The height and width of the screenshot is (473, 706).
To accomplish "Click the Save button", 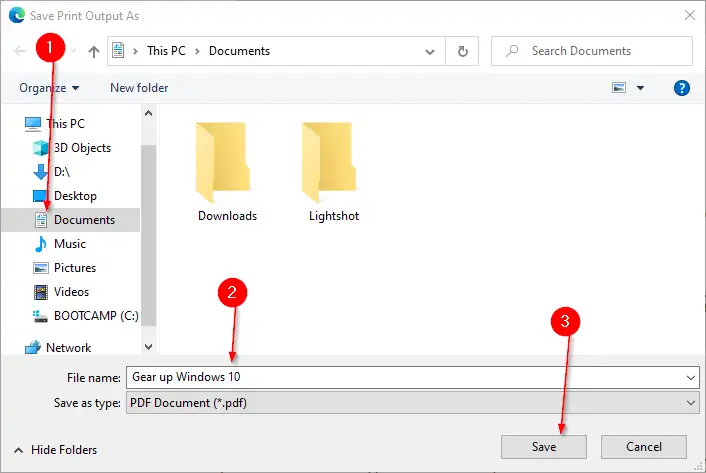I will [x=544, y=447].
